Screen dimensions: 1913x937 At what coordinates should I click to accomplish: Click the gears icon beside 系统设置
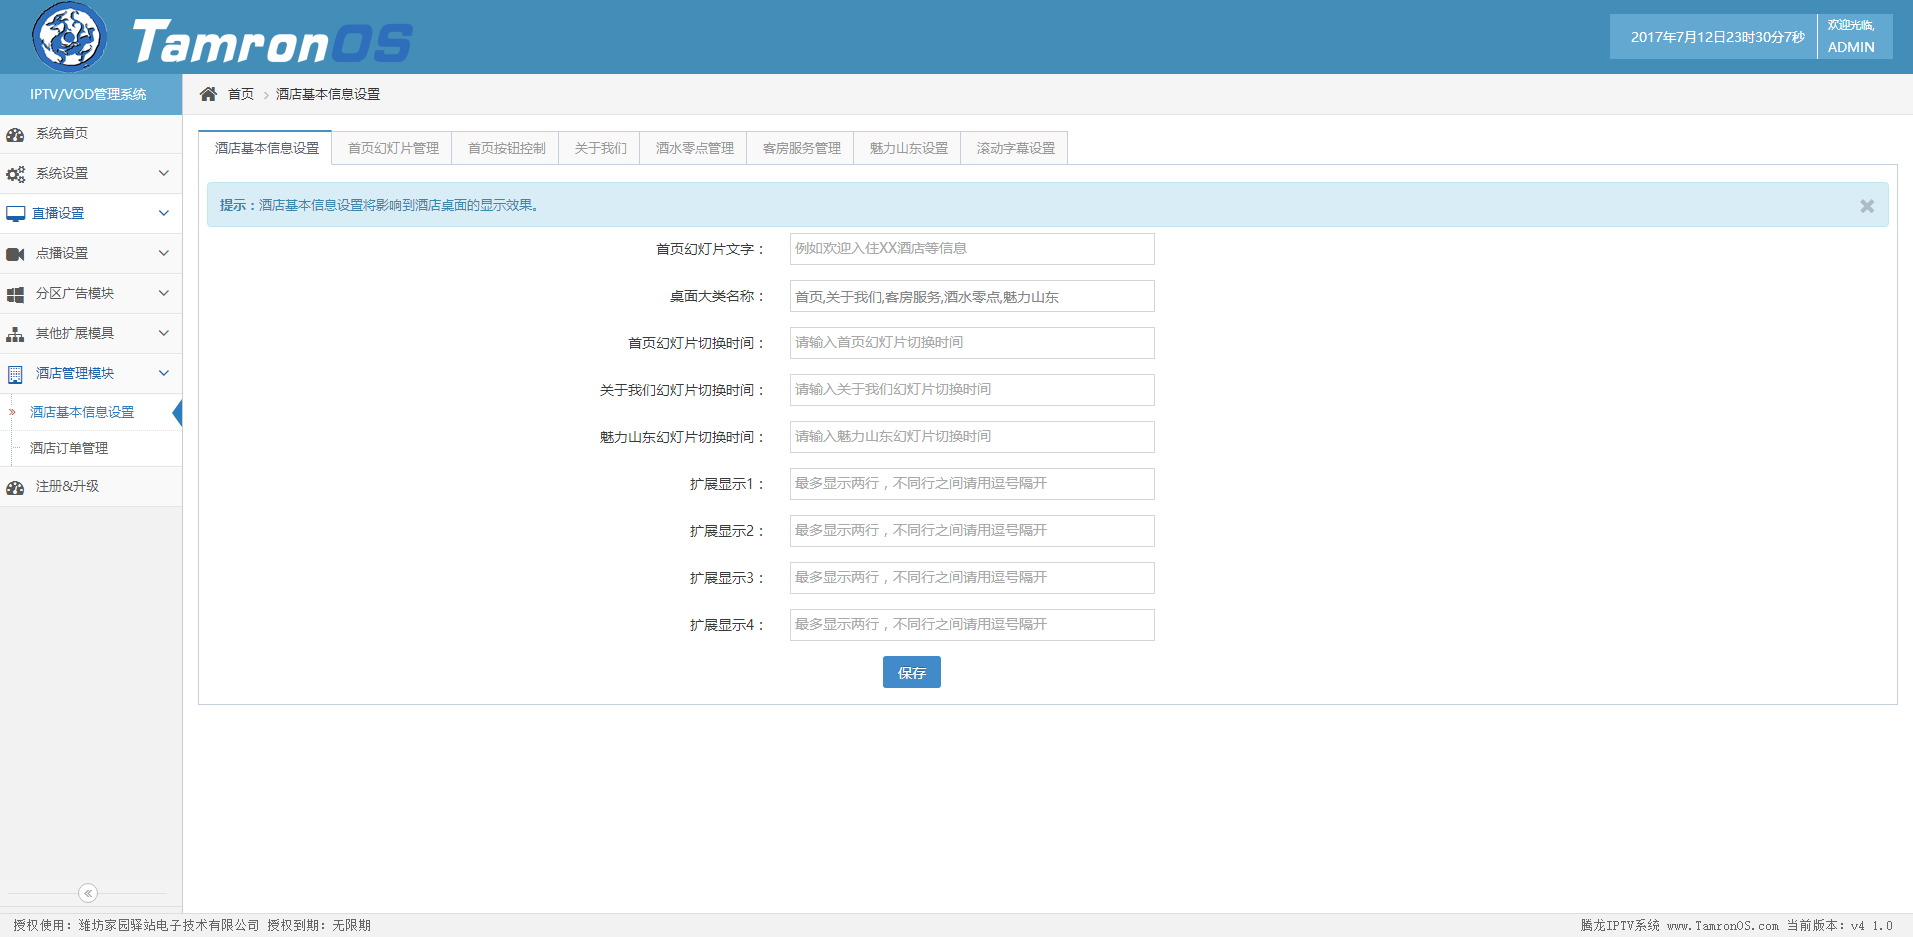coord(15,174)
